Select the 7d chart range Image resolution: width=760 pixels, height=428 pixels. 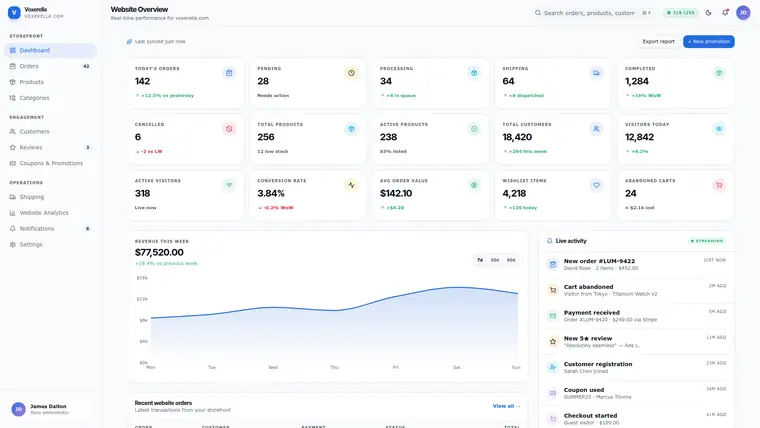(x=480, y=260)
